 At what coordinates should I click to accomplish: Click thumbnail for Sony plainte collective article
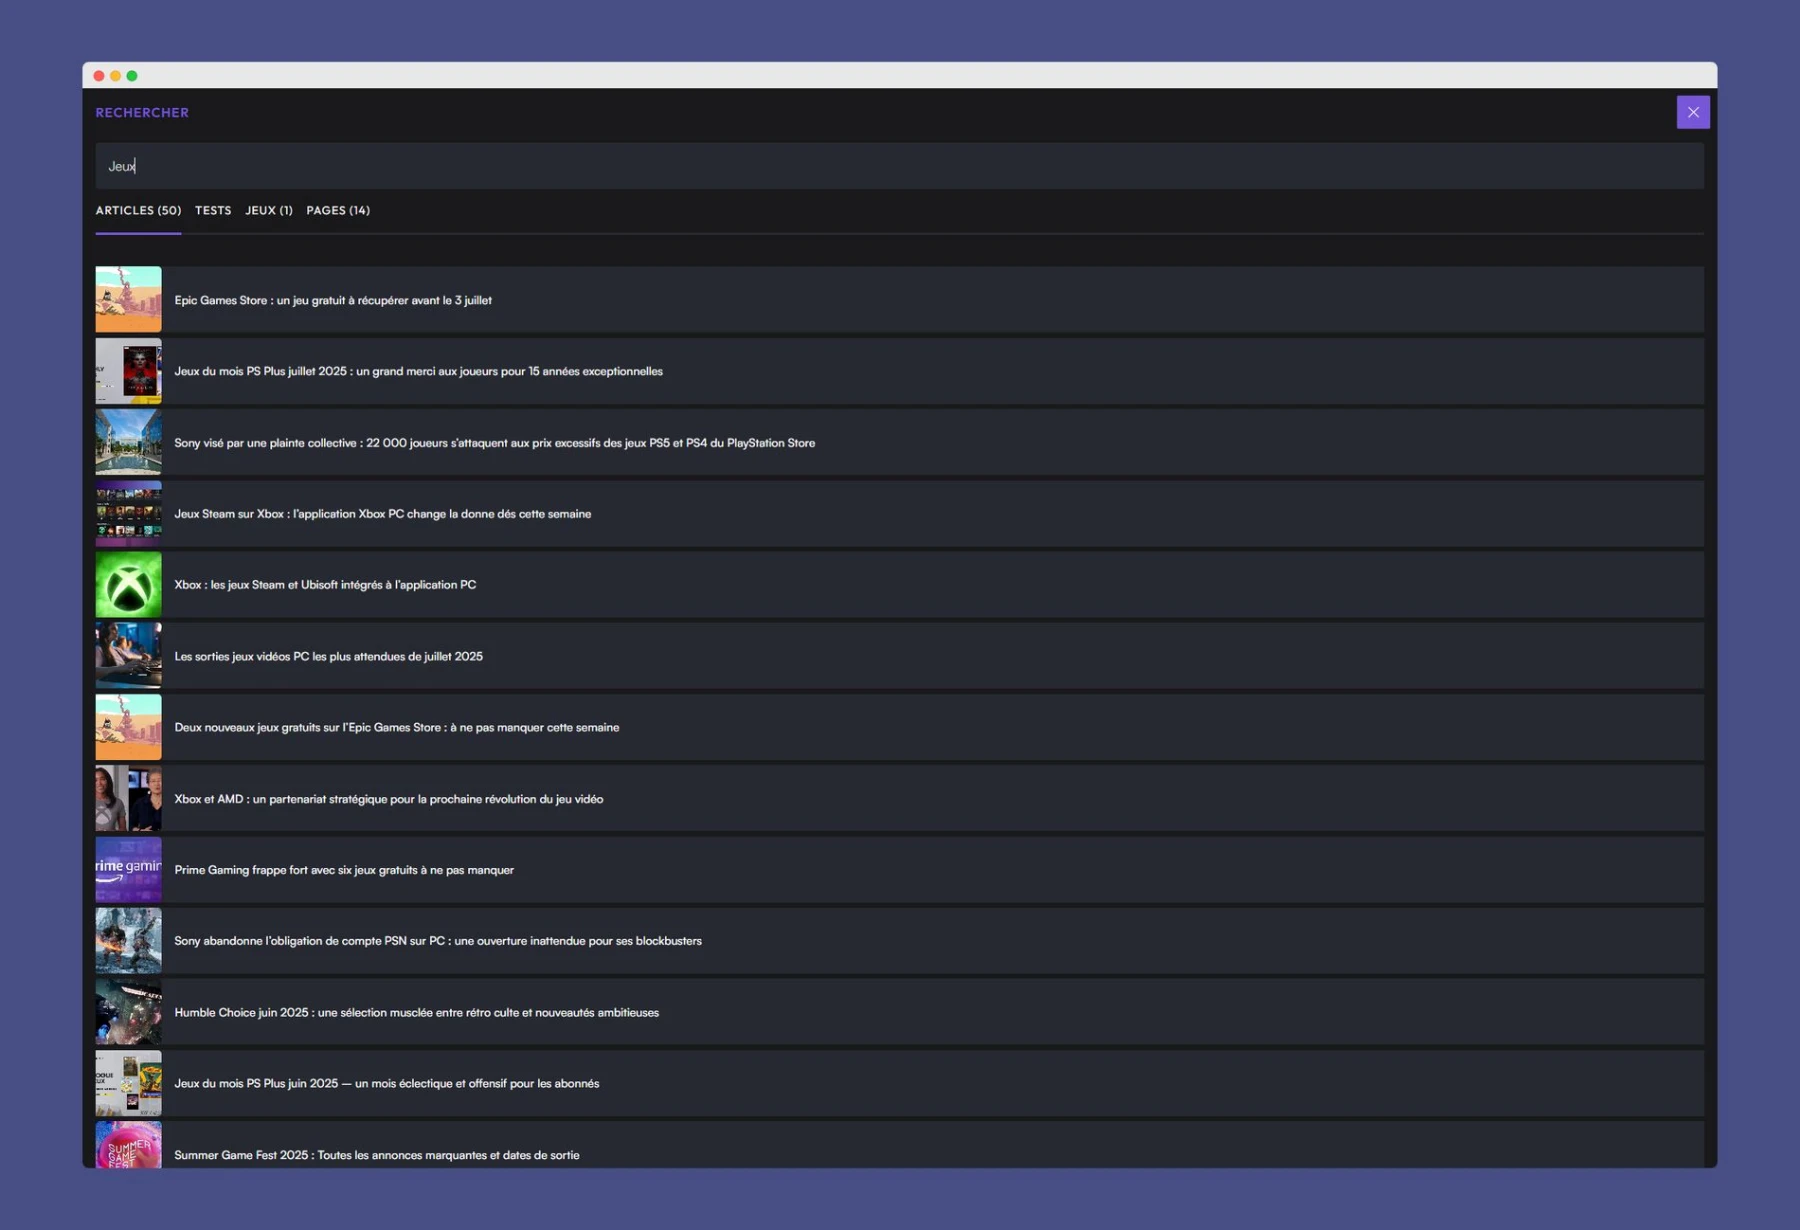coord(128,442)
